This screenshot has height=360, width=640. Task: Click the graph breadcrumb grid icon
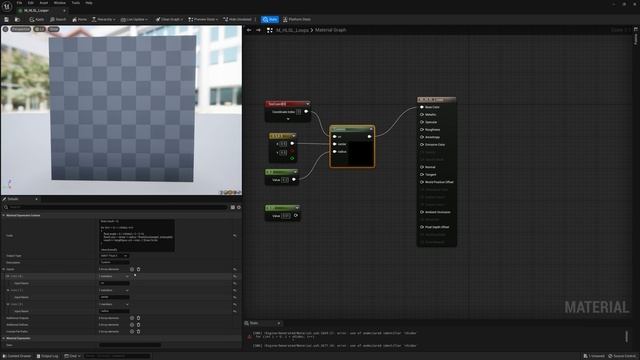point(269,30)
